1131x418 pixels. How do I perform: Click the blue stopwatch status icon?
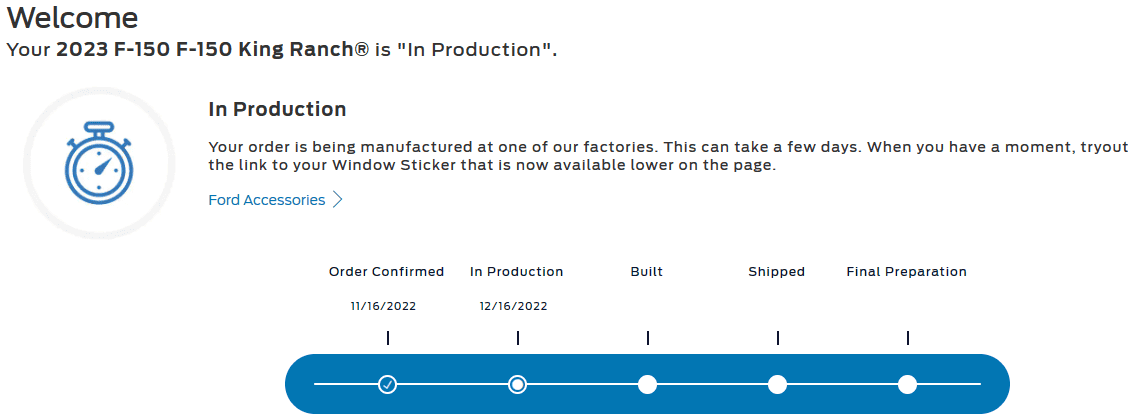pos(99,163)
